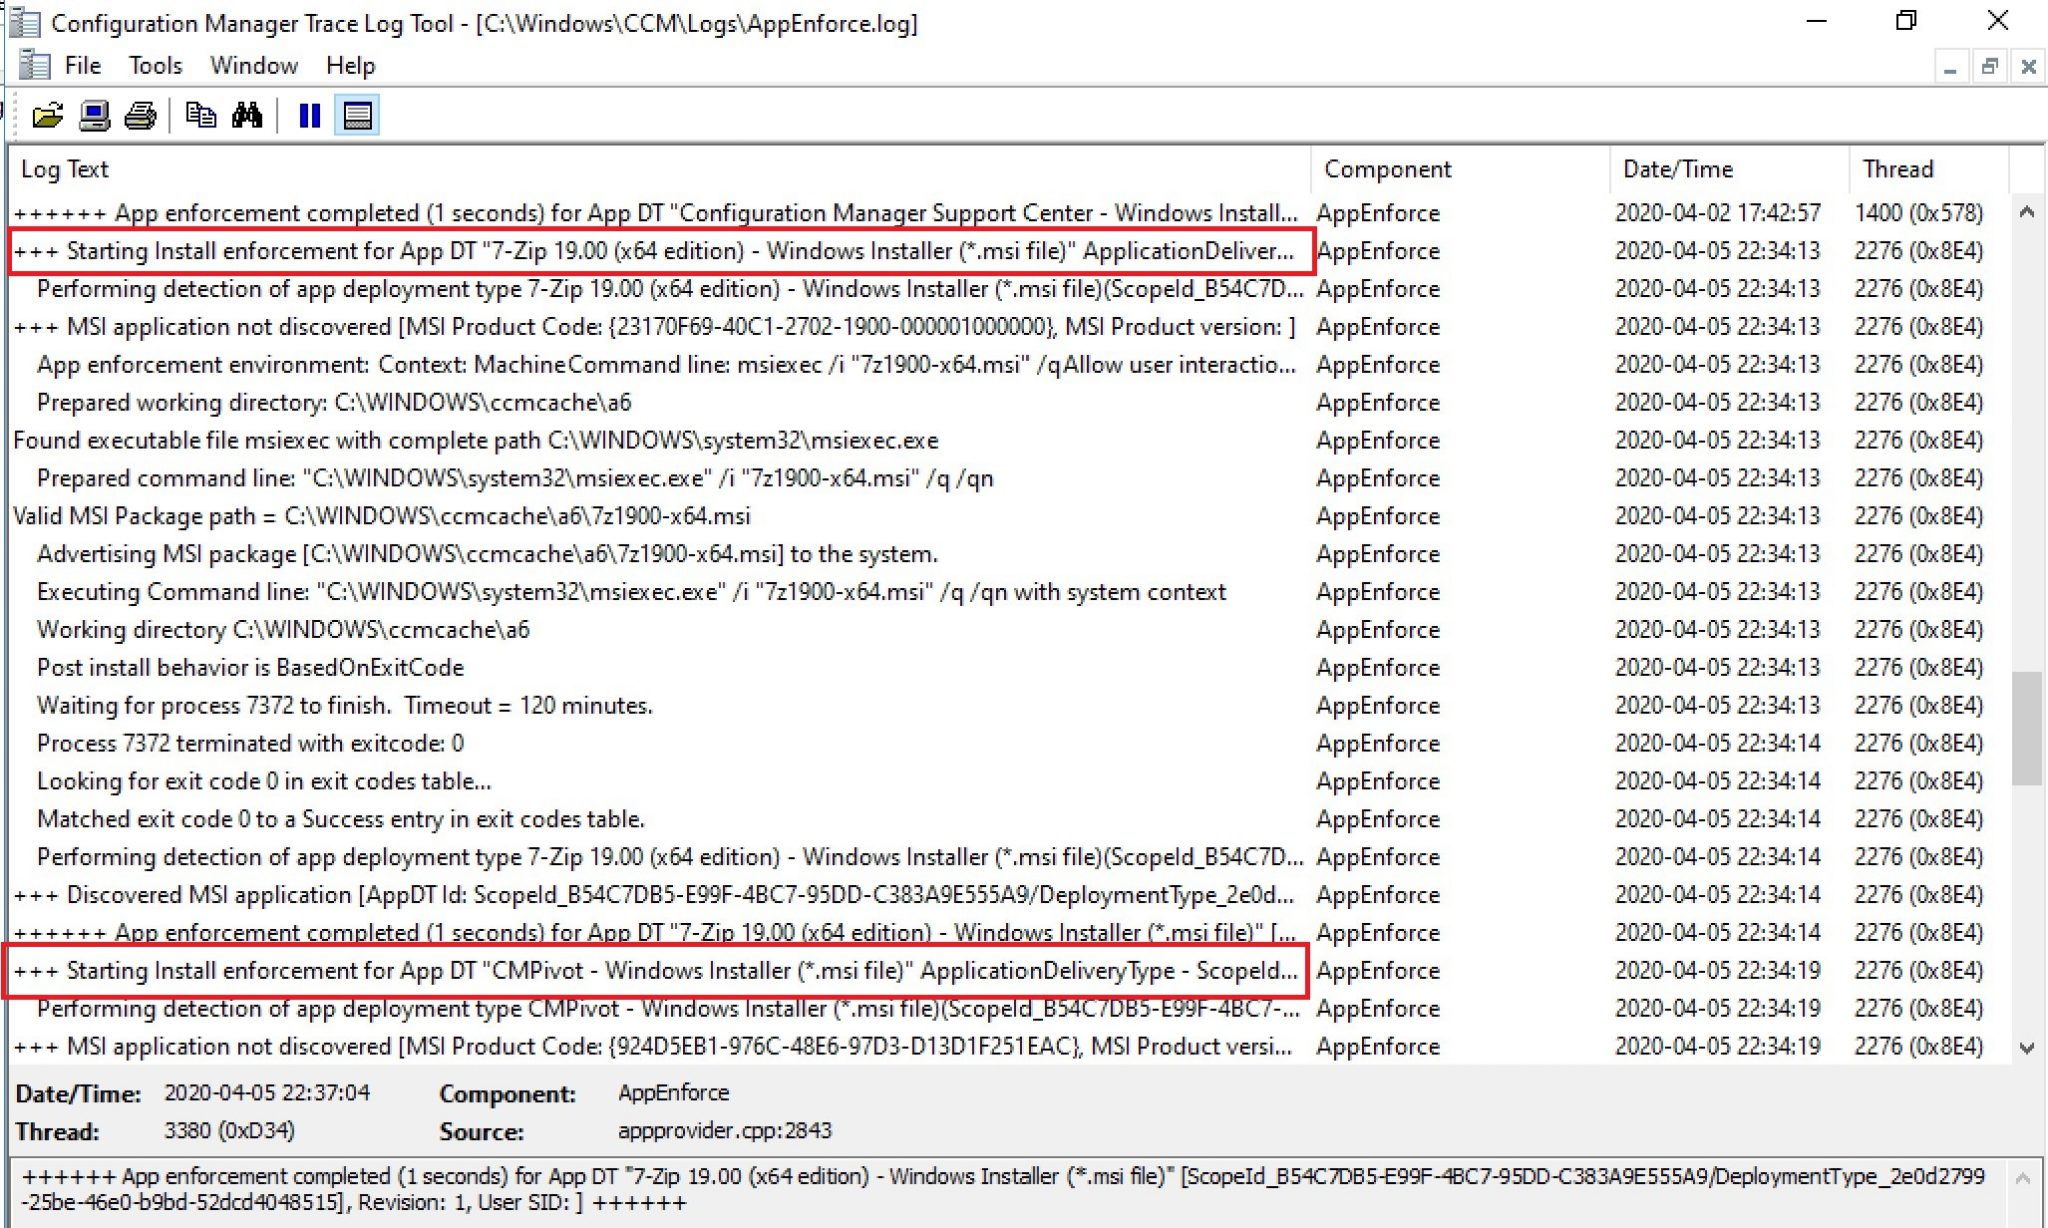Open the Help menu

click(x=350, y=65)
